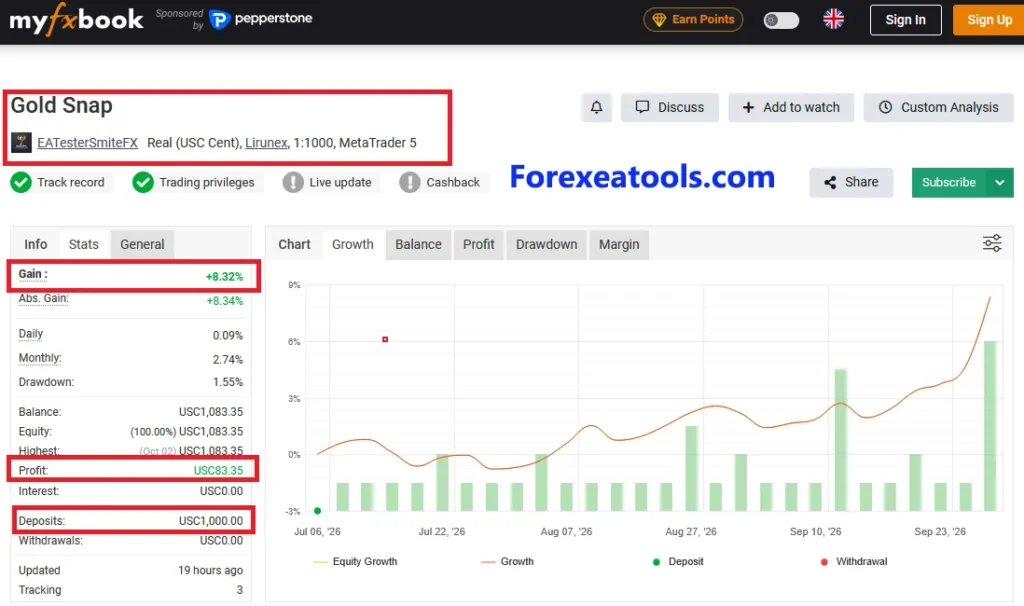Click the Cashback exclamation status icon

tap(409, 182)
